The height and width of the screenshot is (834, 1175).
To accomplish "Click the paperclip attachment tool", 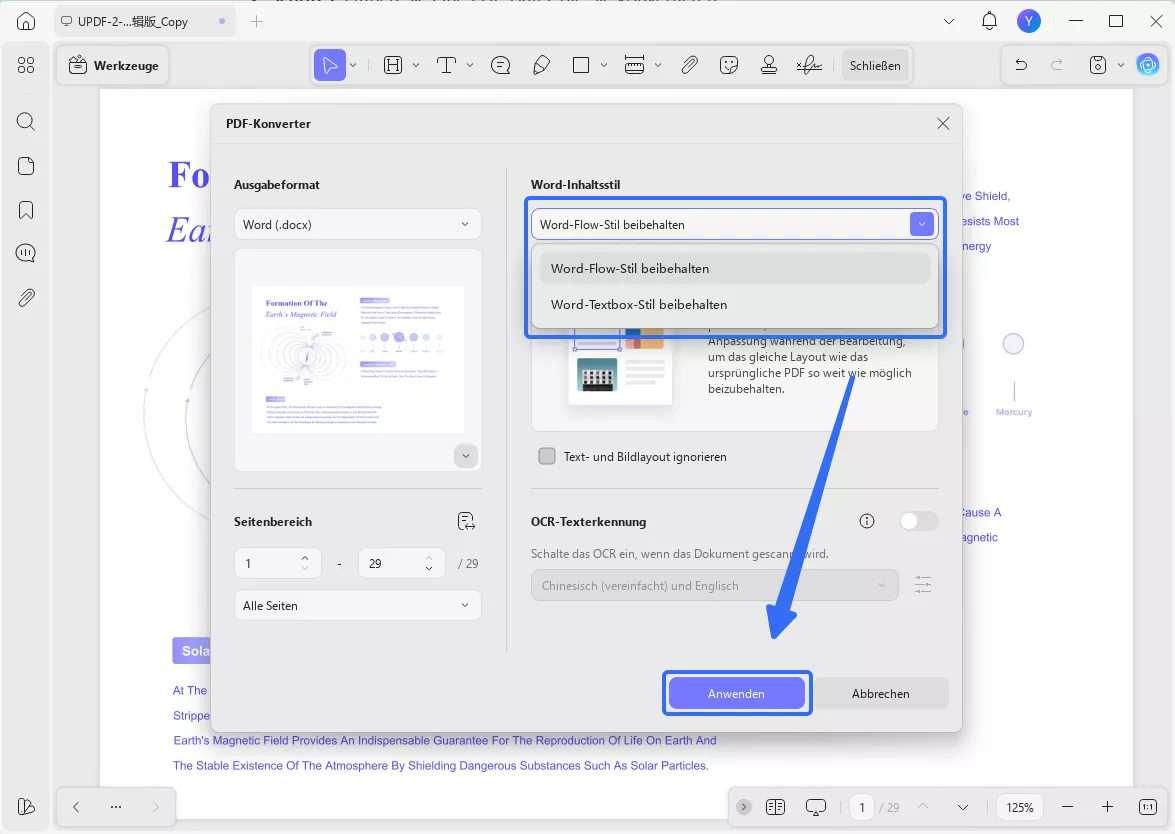I will 690,64.
